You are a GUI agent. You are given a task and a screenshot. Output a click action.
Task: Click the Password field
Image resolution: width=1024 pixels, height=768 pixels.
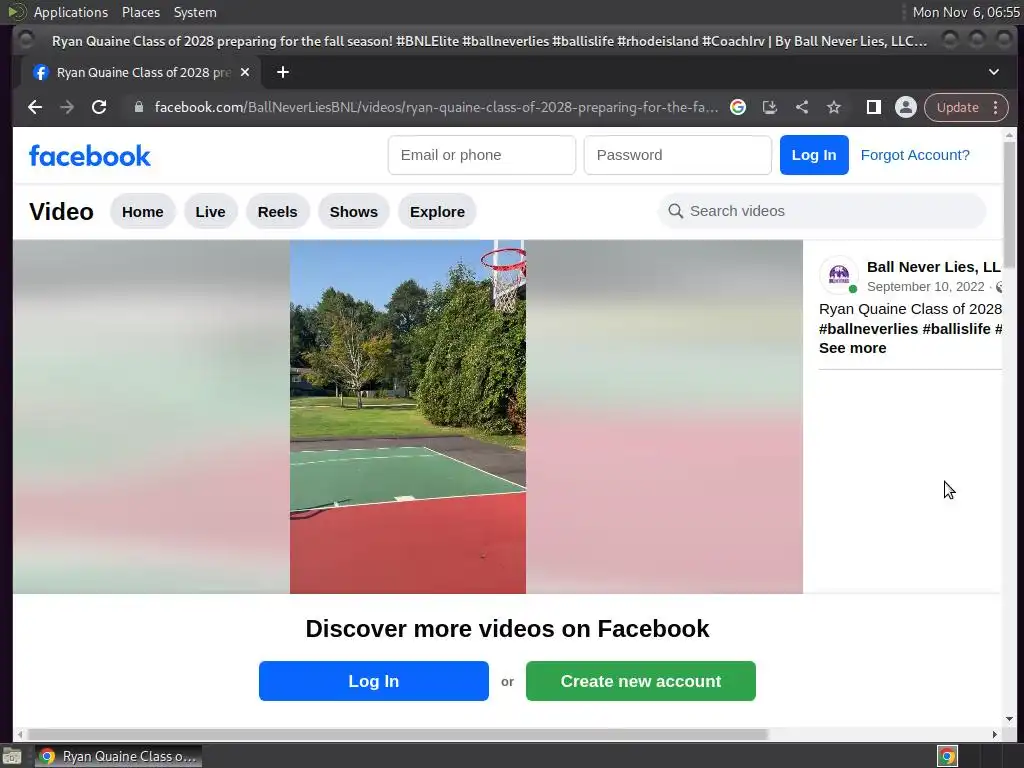click(678, 155)
